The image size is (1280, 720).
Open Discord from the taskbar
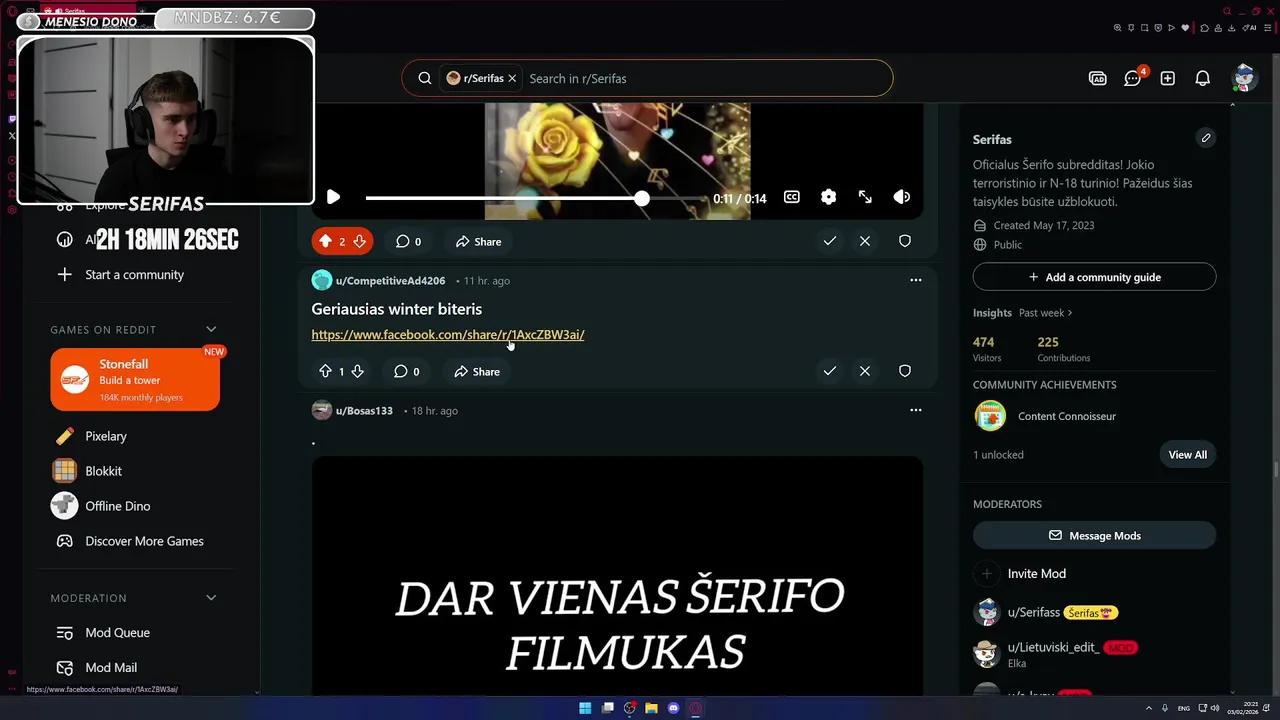click(x=673, y=708)
